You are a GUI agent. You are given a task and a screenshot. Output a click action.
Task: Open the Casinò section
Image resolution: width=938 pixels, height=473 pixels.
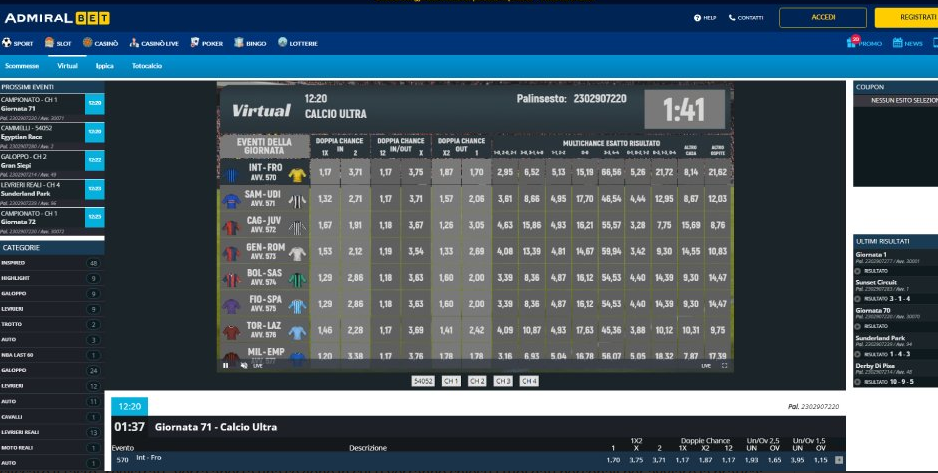[x=100, y=43]
